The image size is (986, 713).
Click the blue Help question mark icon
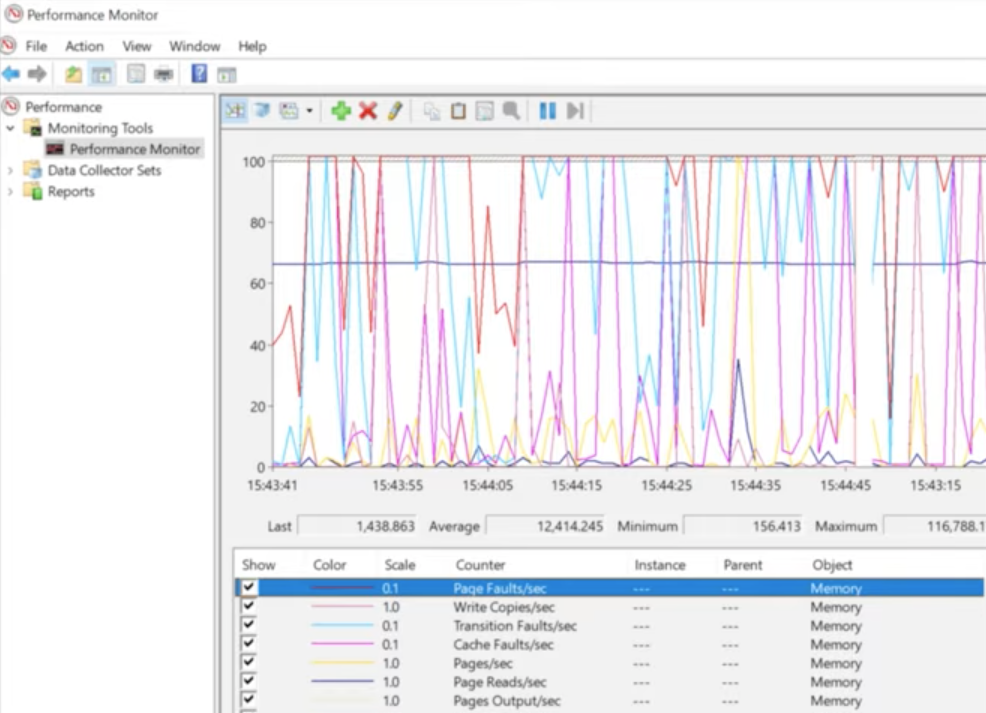pos(199,74)
